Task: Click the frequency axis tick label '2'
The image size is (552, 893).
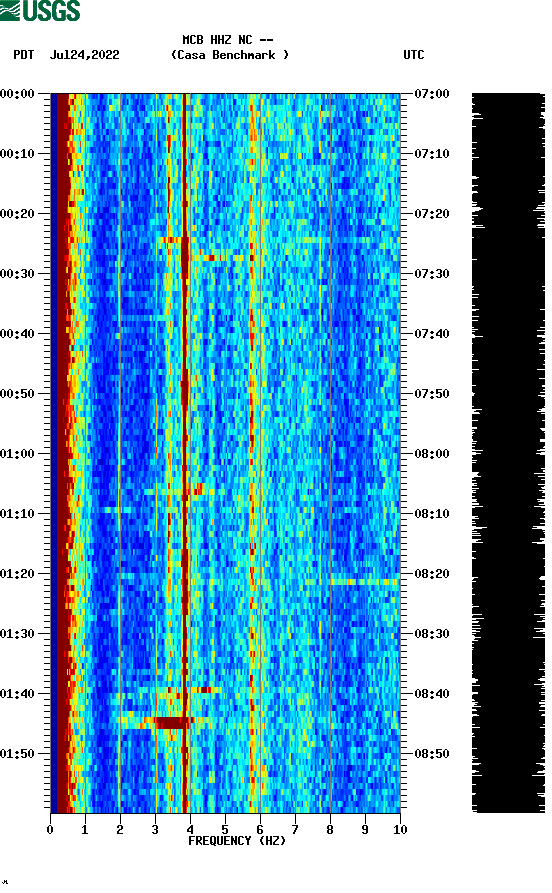Action: coord(120,830)
